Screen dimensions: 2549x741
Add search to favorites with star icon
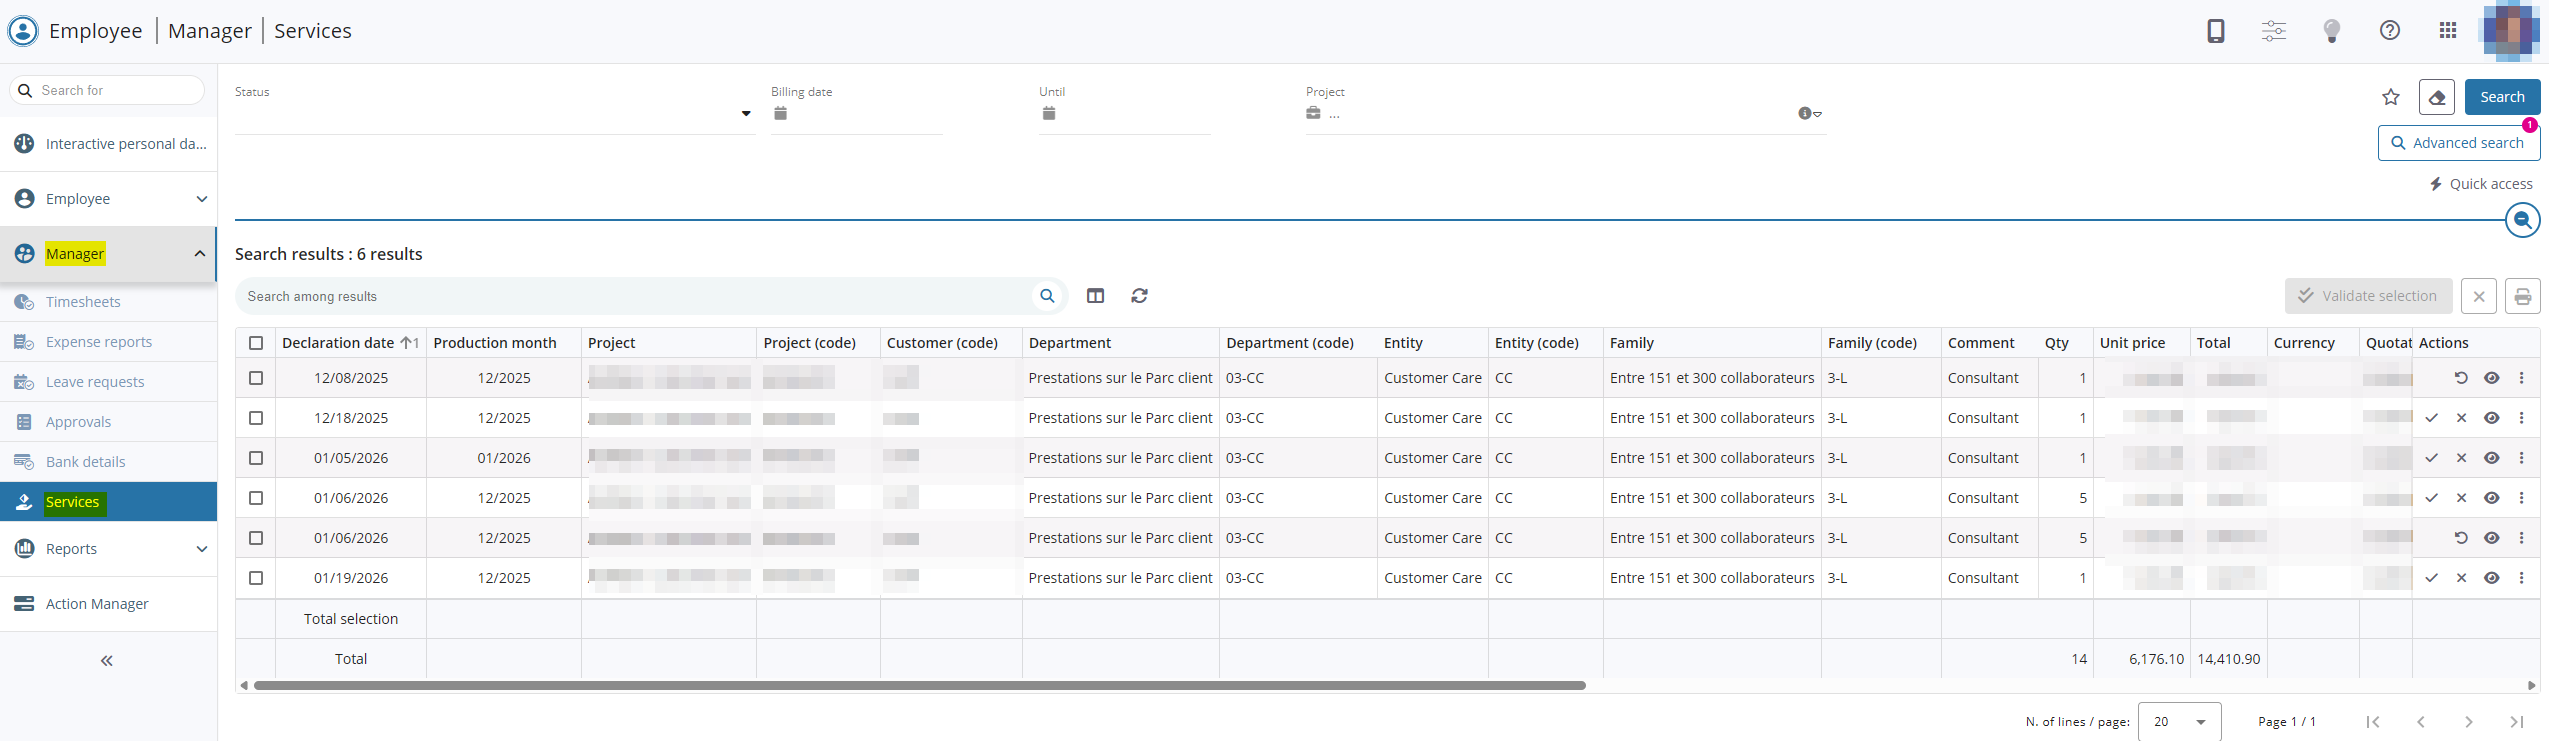pos(2390,97)
